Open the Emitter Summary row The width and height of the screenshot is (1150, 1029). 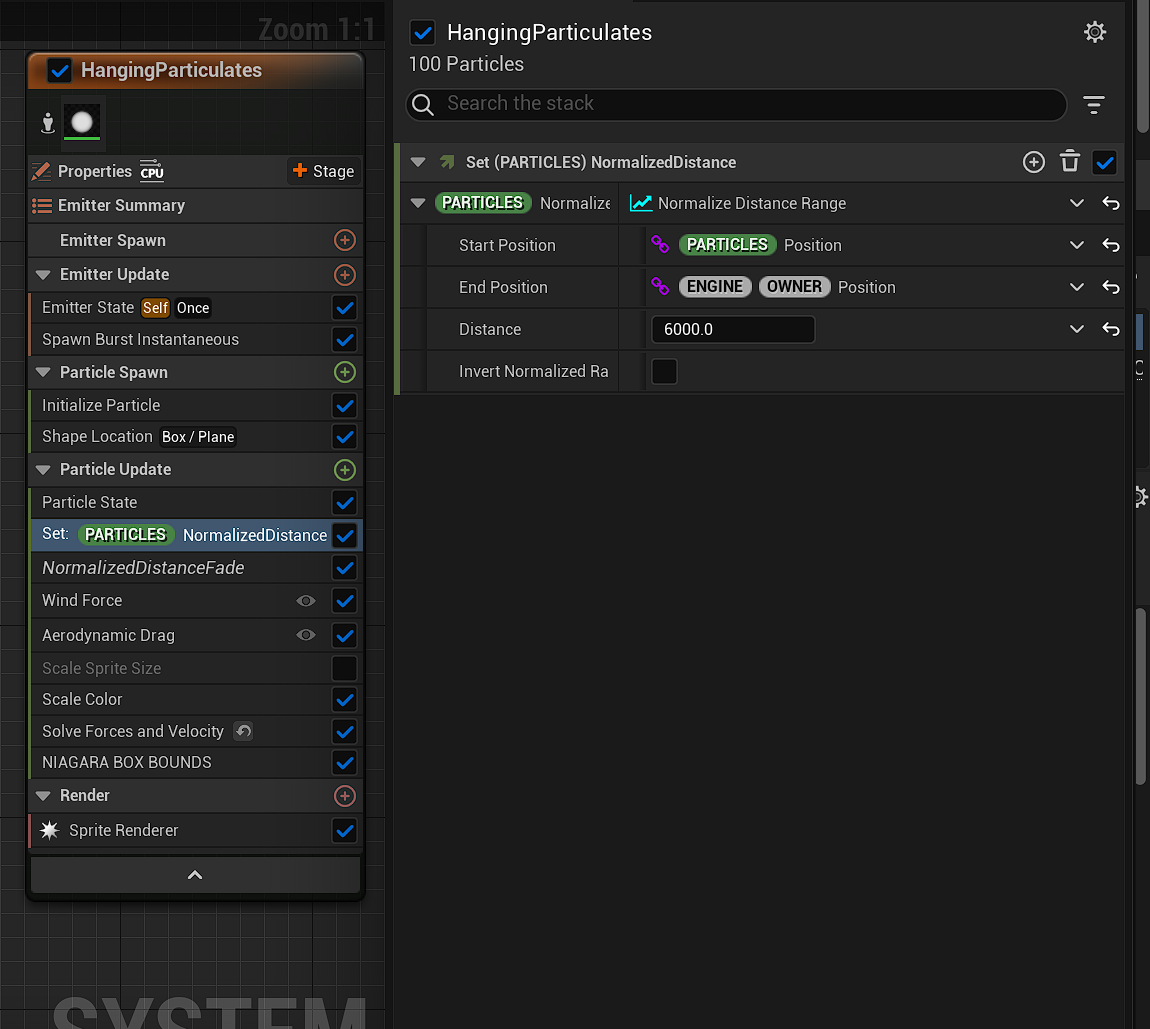196,206
